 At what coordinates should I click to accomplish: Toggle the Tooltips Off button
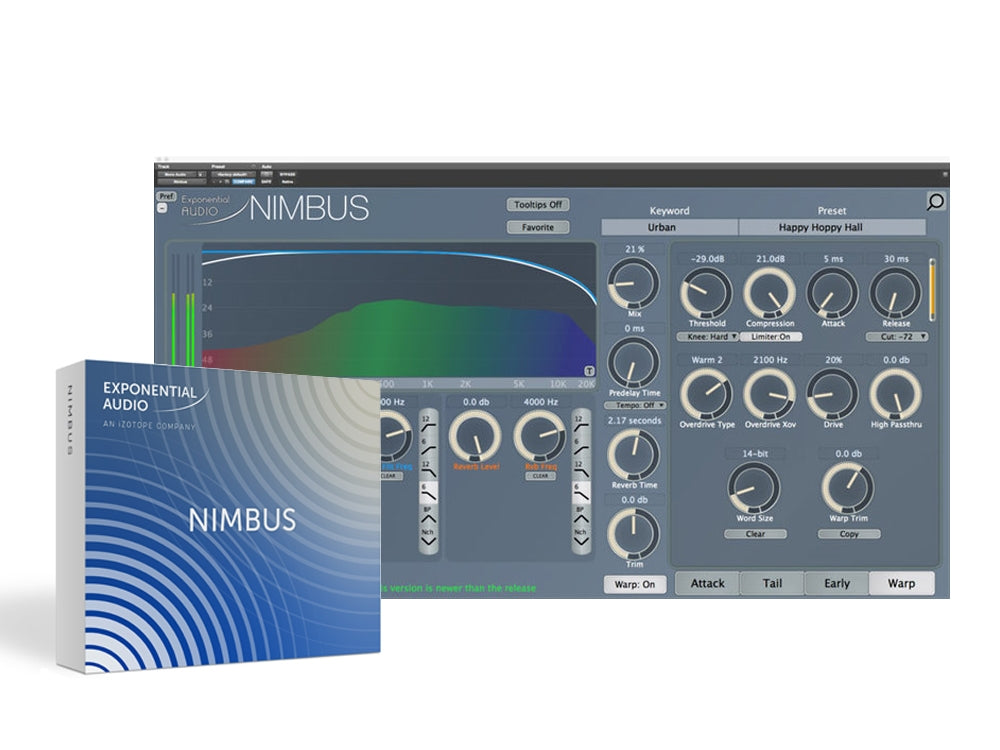(538, 205)
